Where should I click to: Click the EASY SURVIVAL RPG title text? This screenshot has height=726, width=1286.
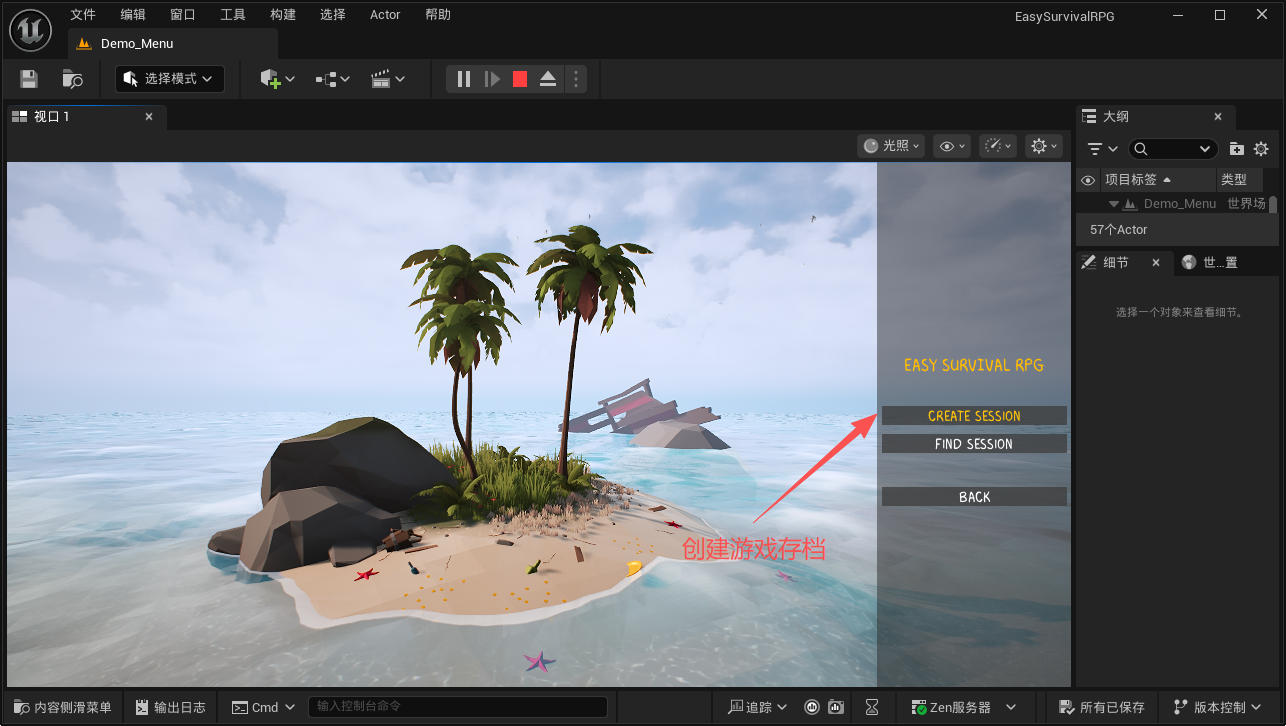tap(974, 365)
